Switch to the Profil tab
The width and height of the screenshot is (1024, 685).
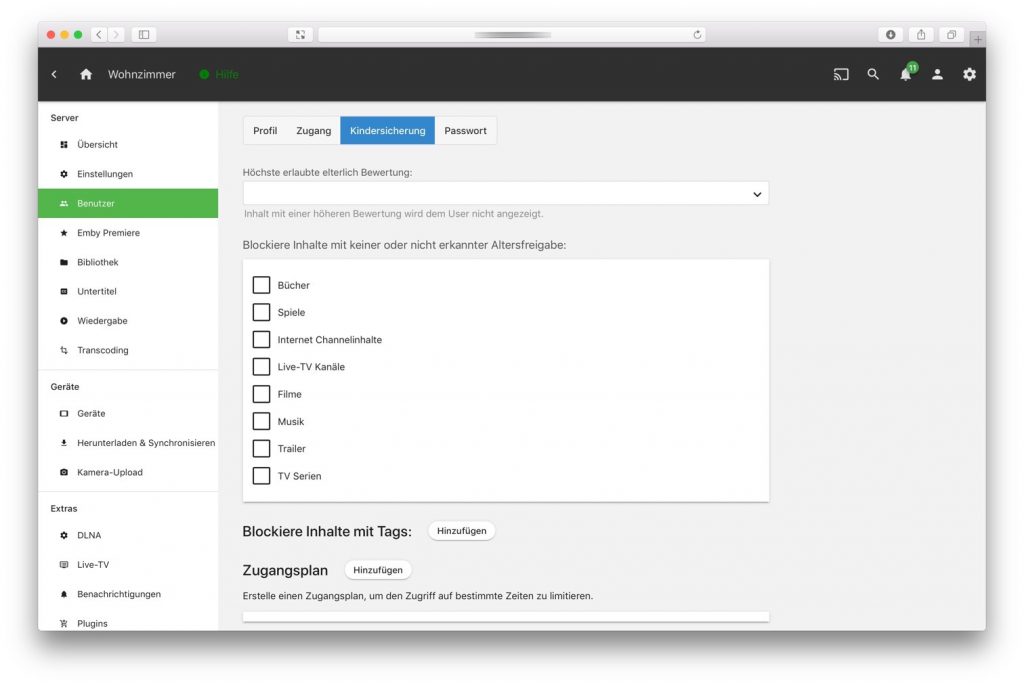coord(265,131)
